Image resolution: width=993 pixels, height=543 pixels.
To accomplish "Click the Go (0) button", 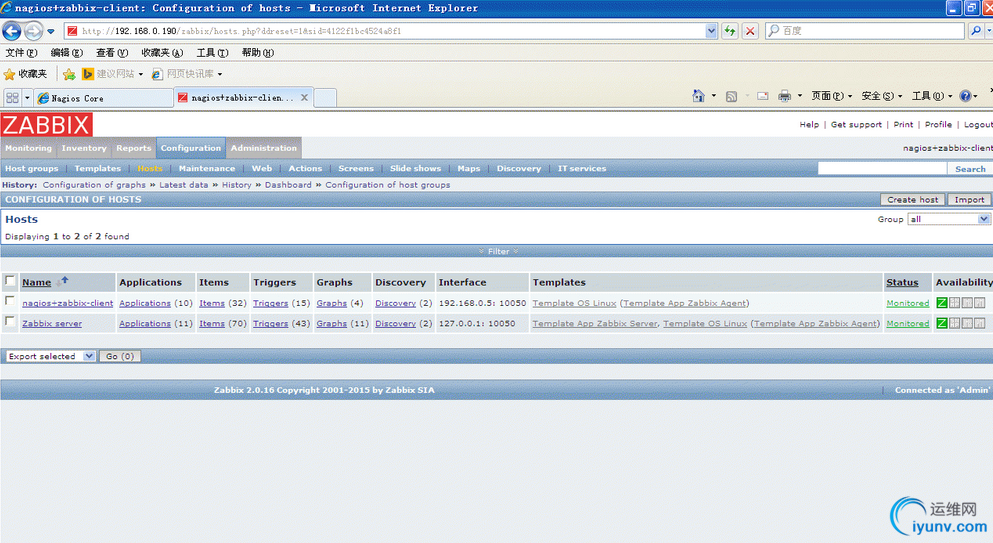I will pyautogui.click(x=120, y=356).
